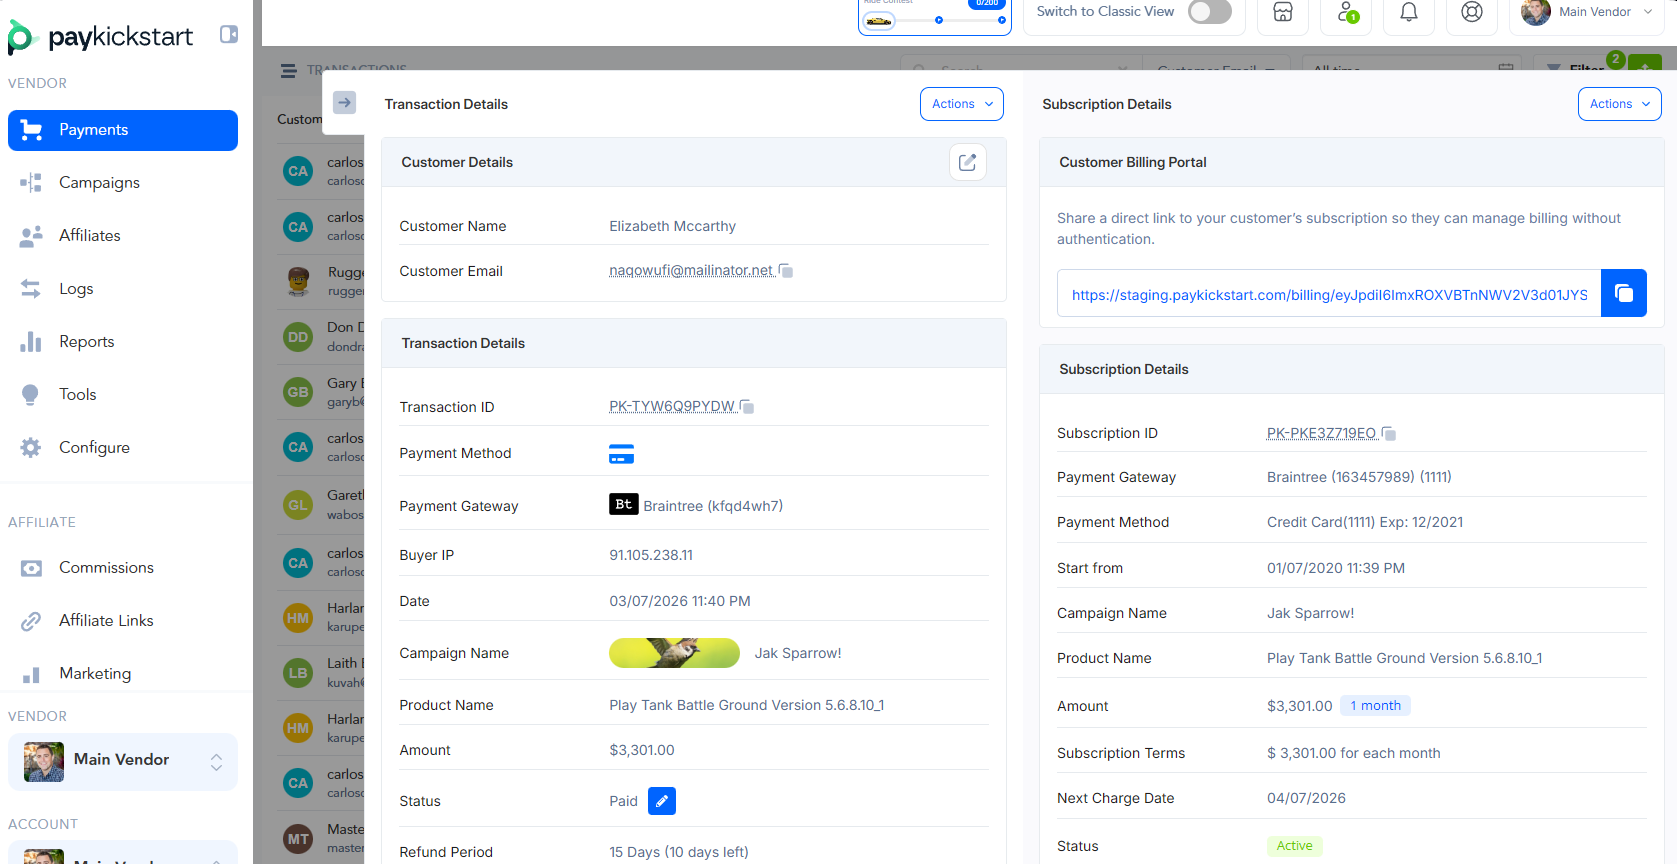Select the Braintree (163457989) (1111) gateway text
The image size is (1677, 864).
(x=1359, y=478)
